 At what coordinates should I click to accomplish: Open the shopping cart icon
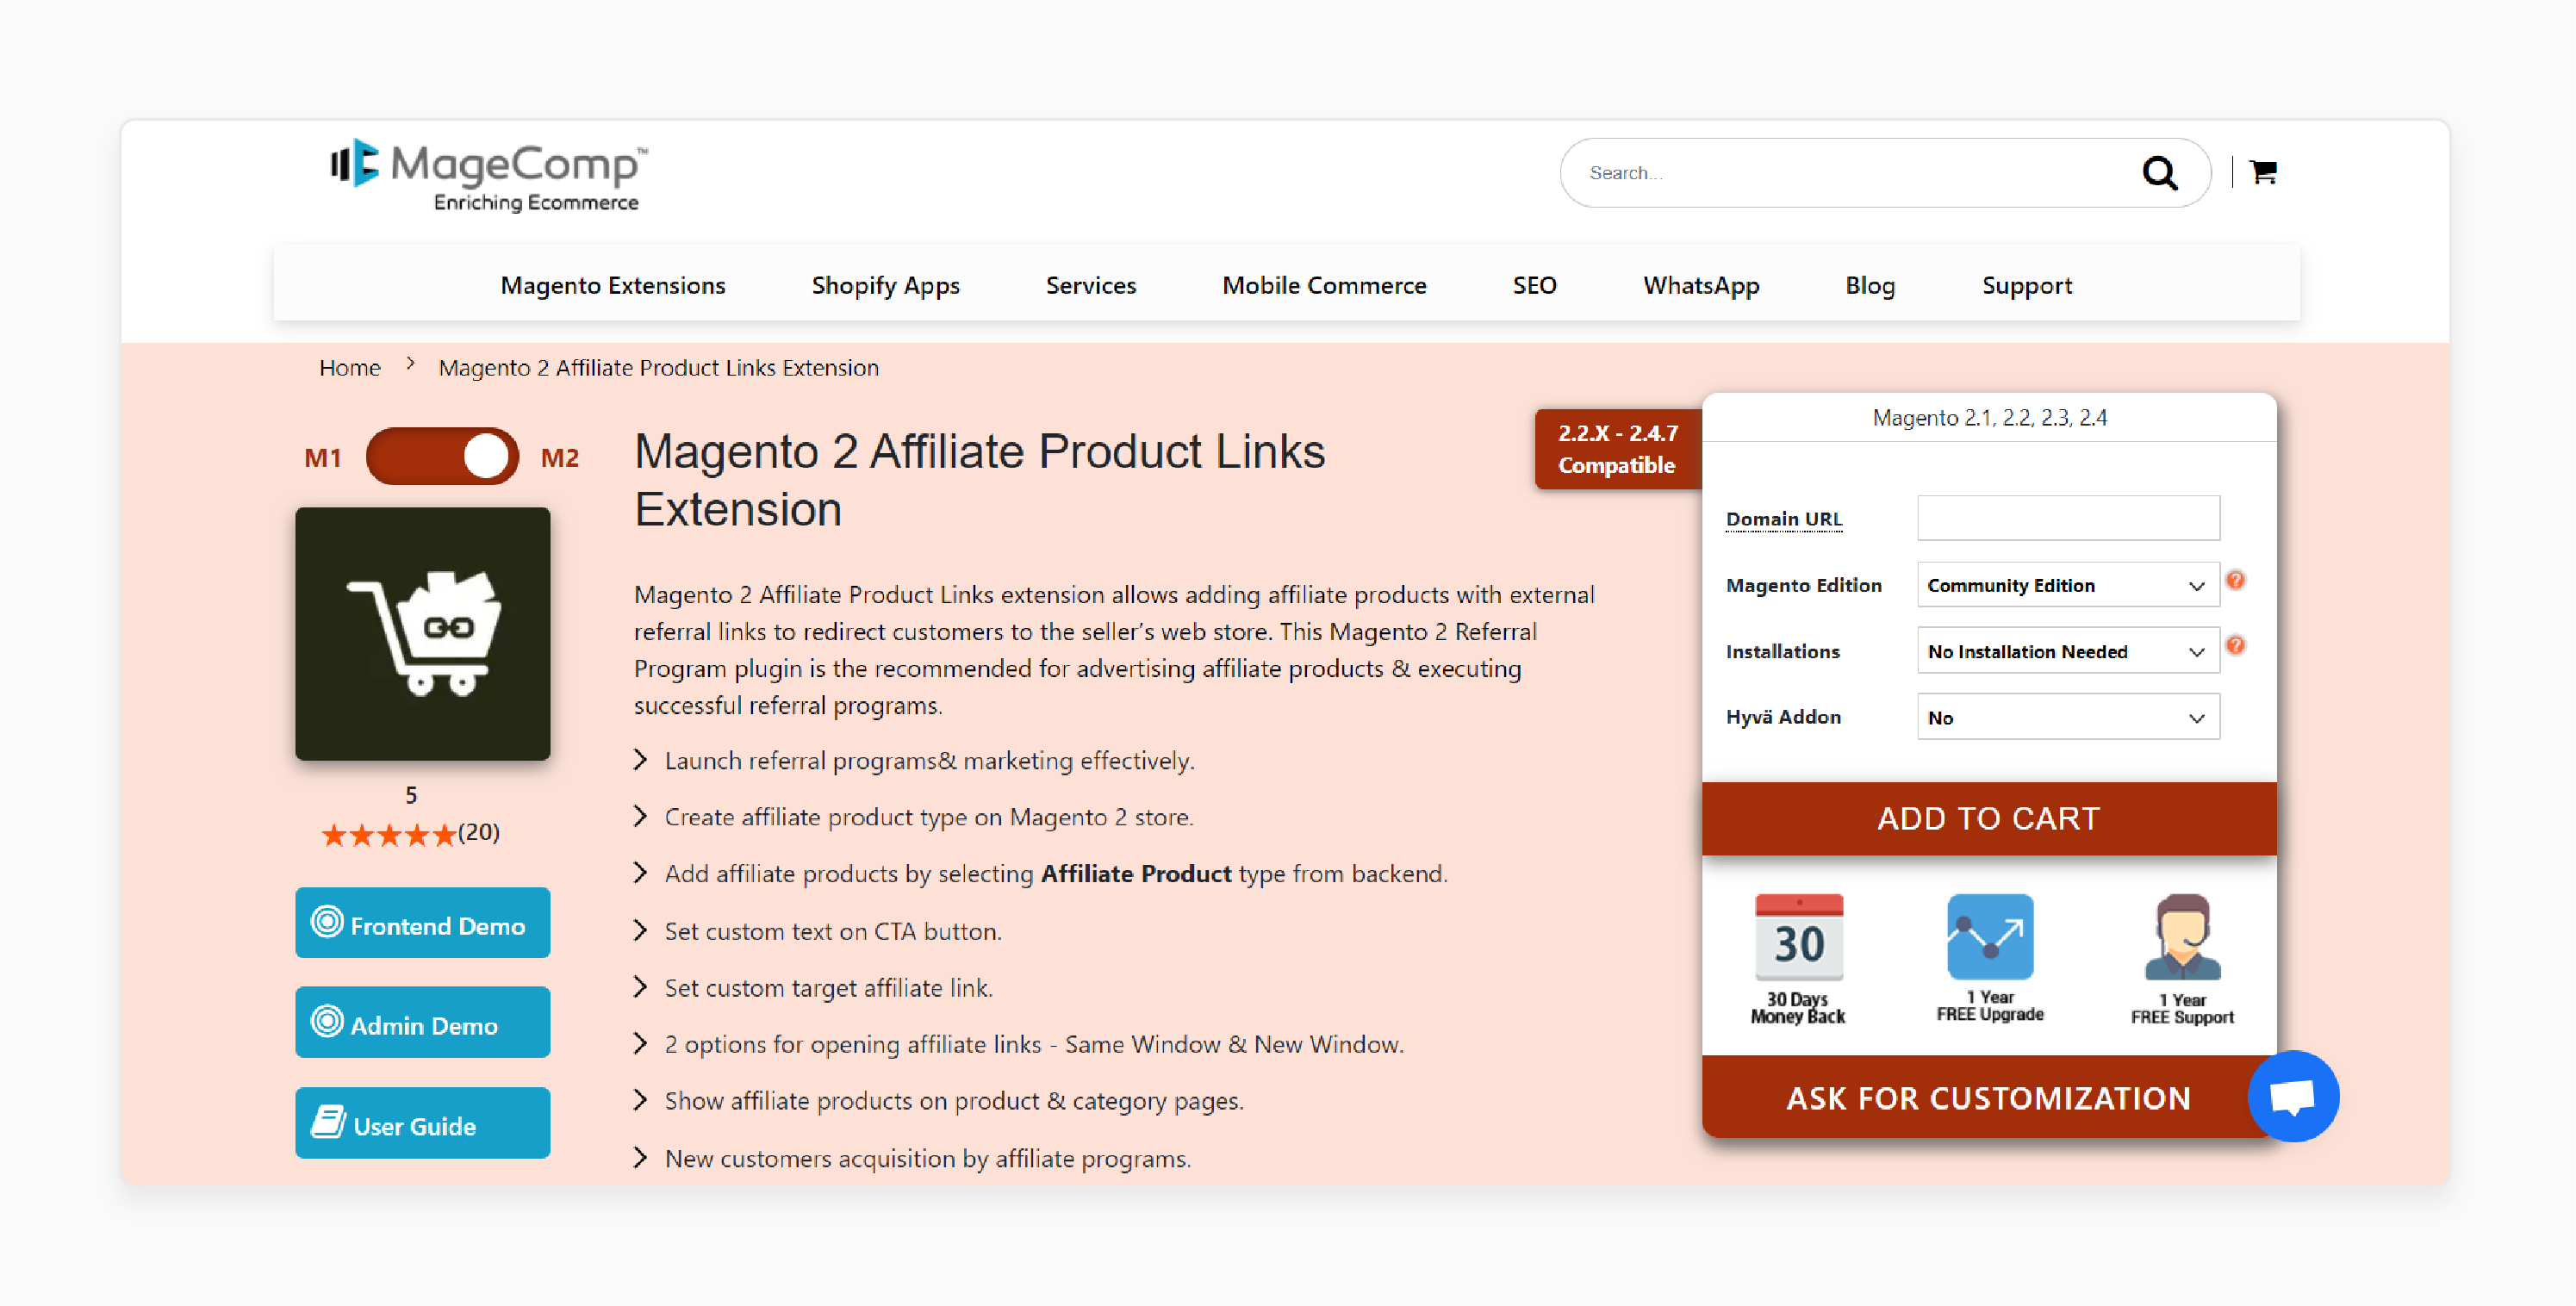[x=2263, y=172]
